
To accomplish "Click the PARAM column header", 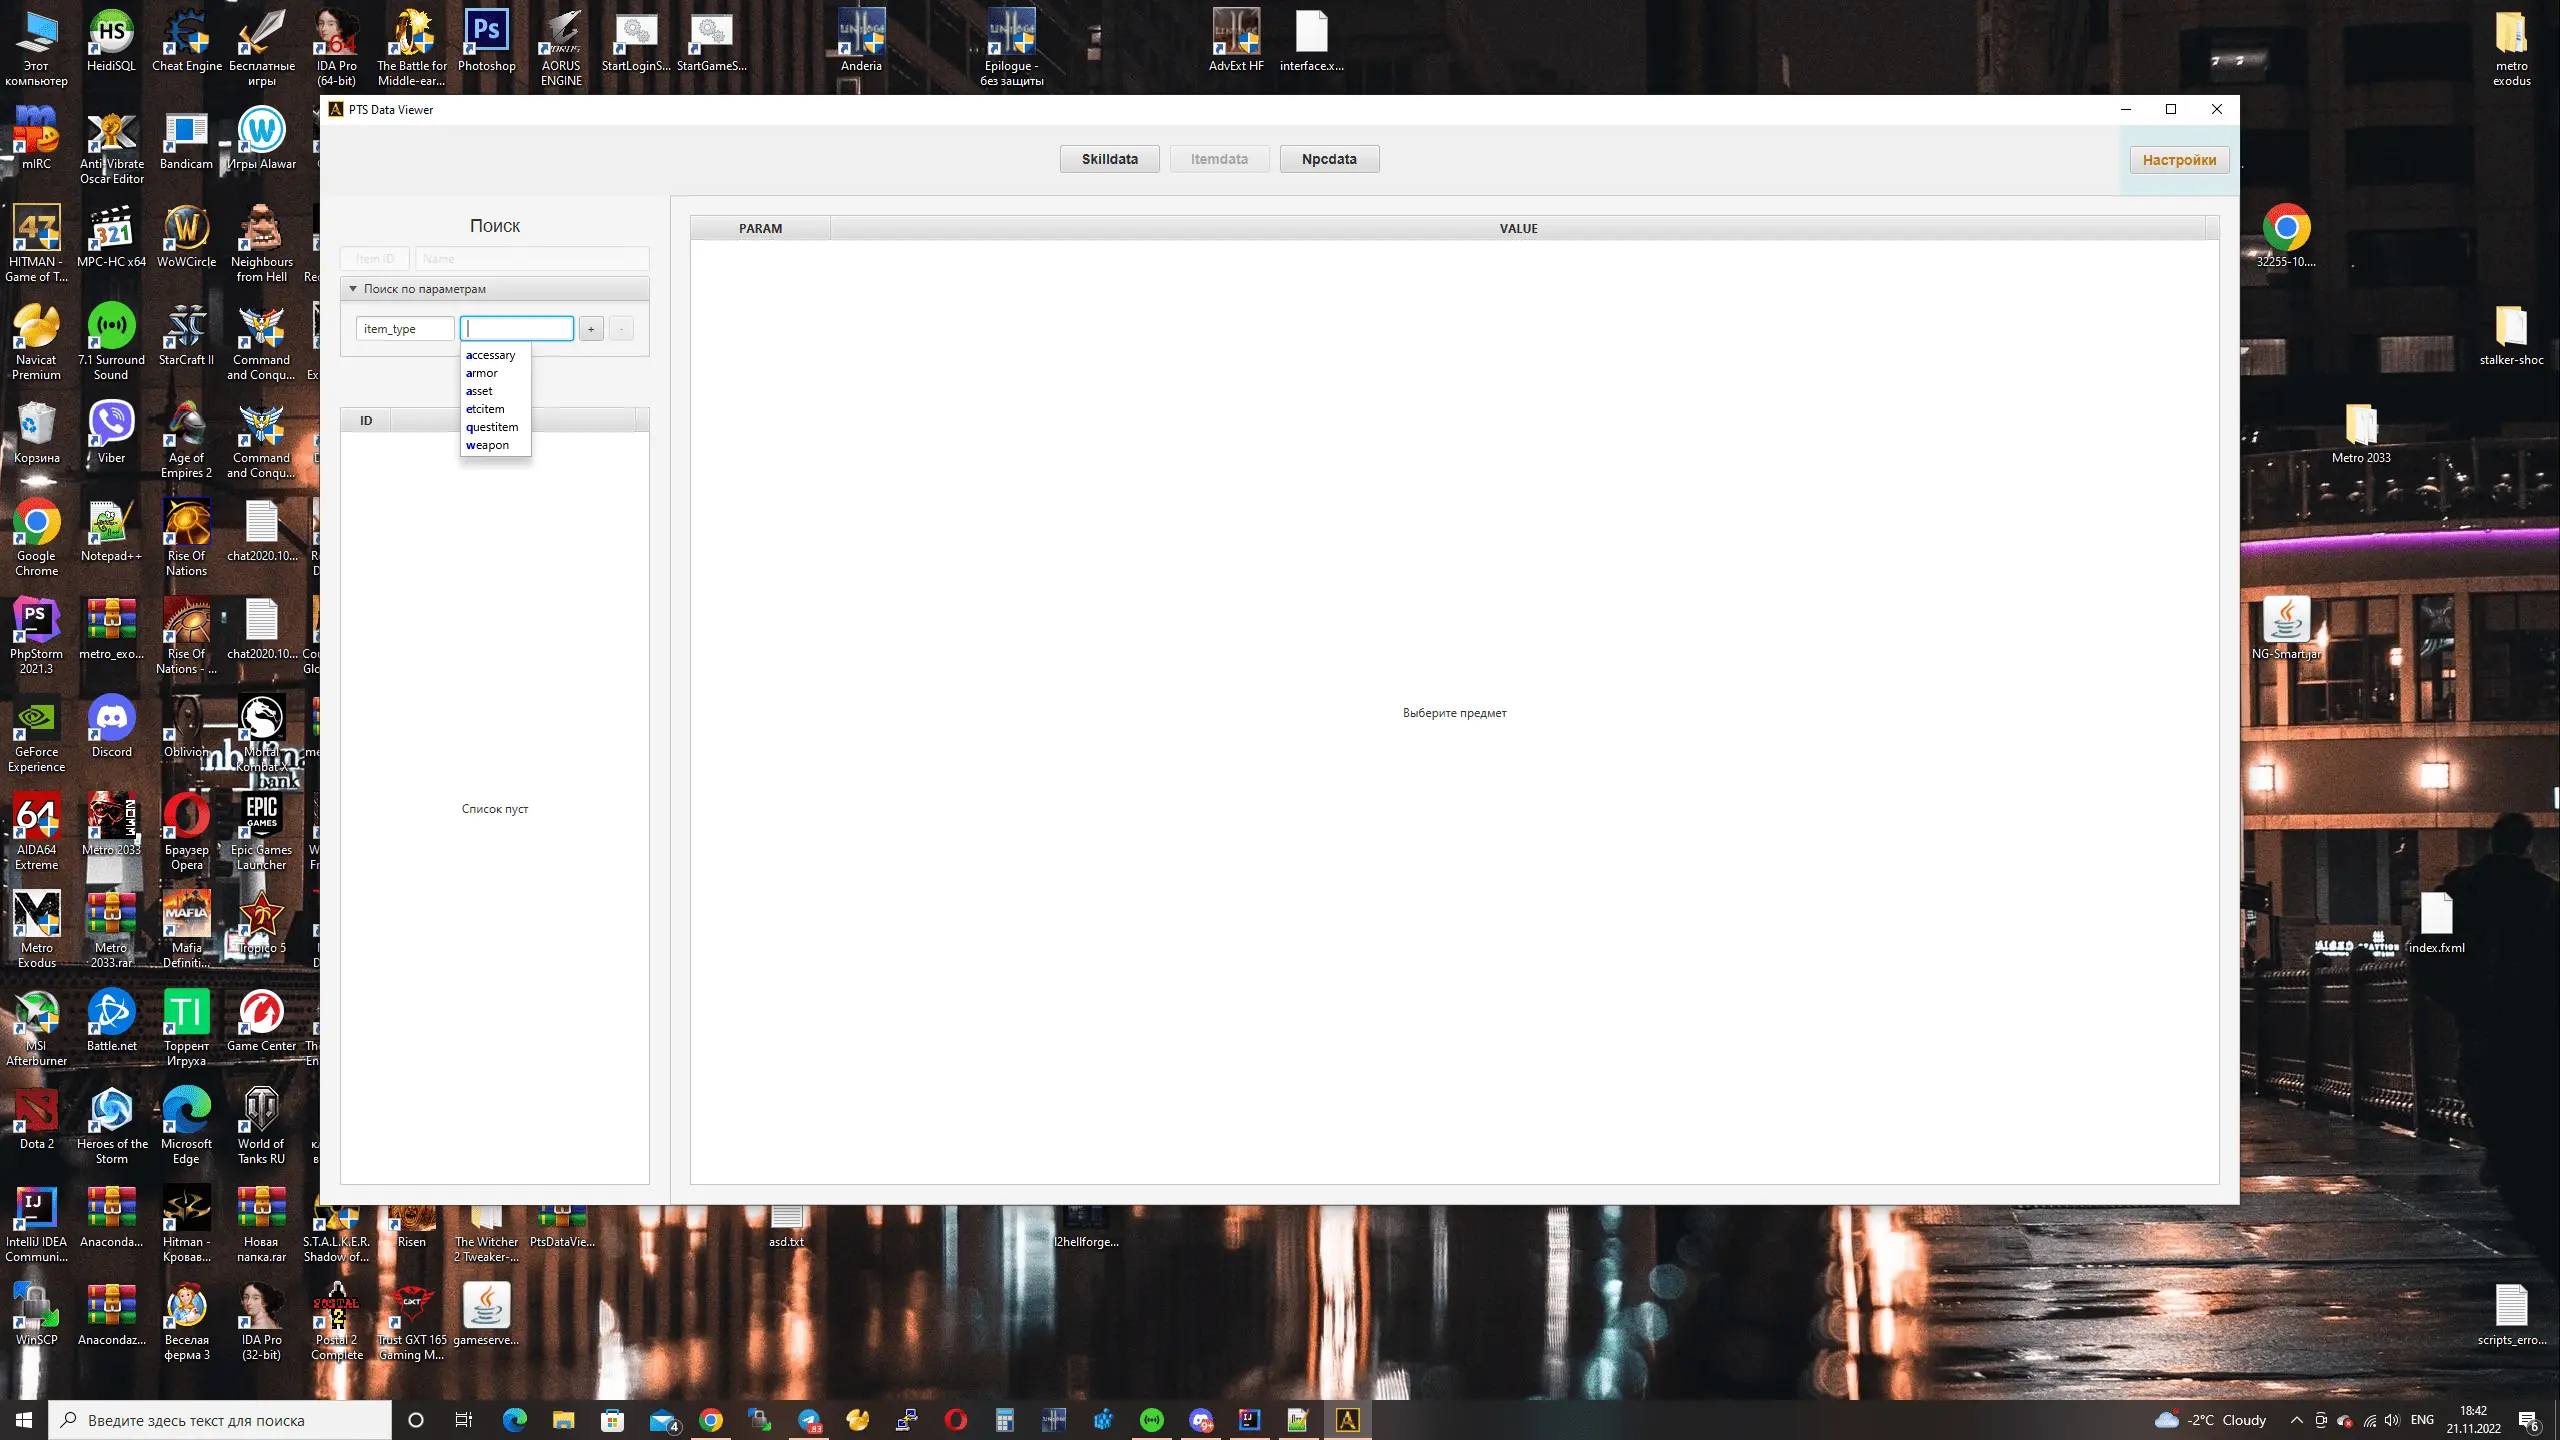I will 760,228.
